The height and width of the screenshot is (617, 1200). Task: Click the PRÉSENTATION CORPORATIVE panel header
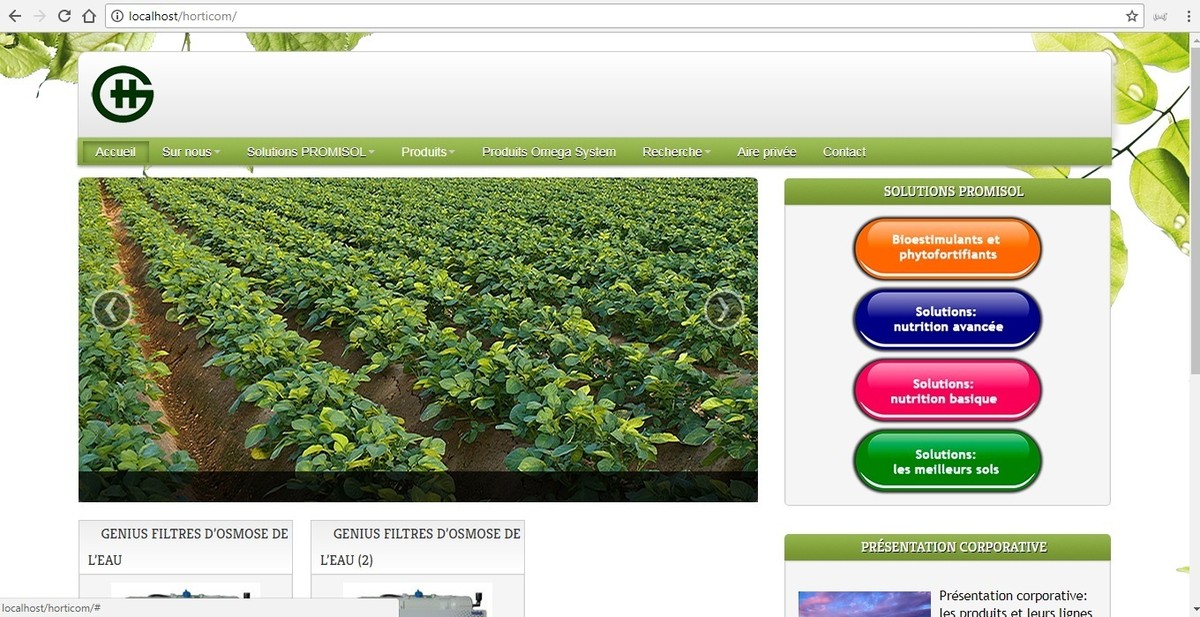(948, 547)
